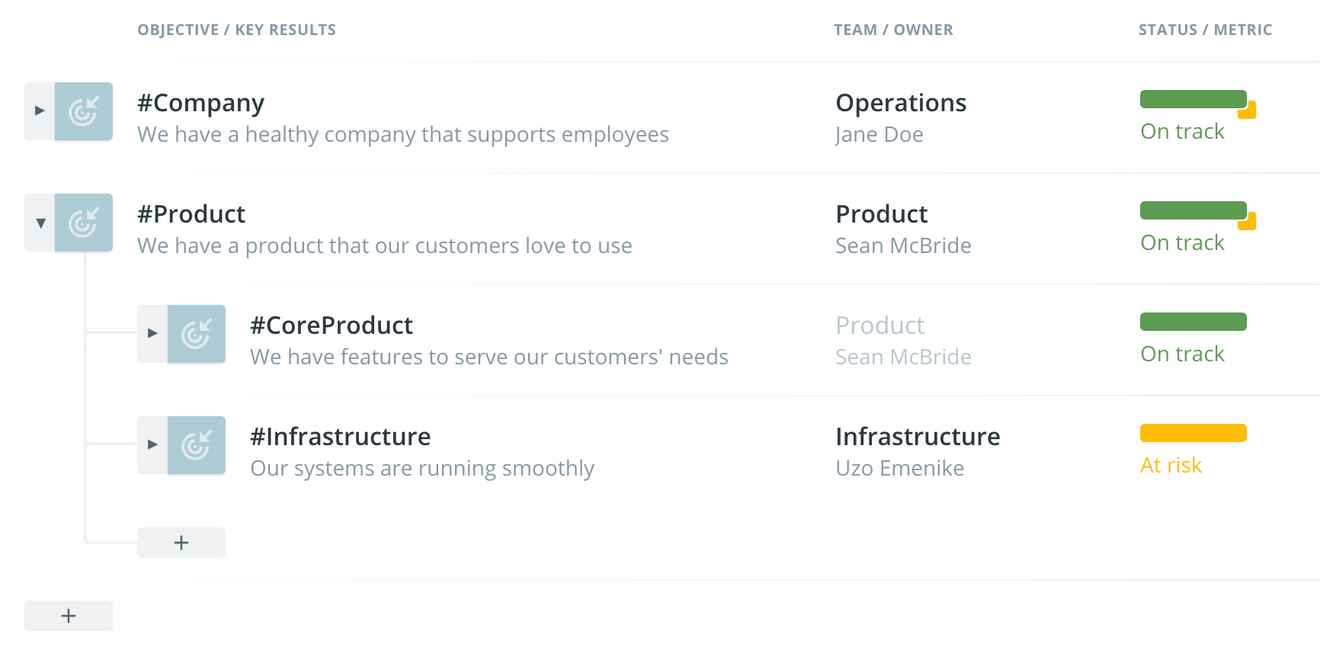The width and height of the screenshot is (1320, 657).
Task: Click the #Company objective target icon
Action: click(x=84, y=111)
